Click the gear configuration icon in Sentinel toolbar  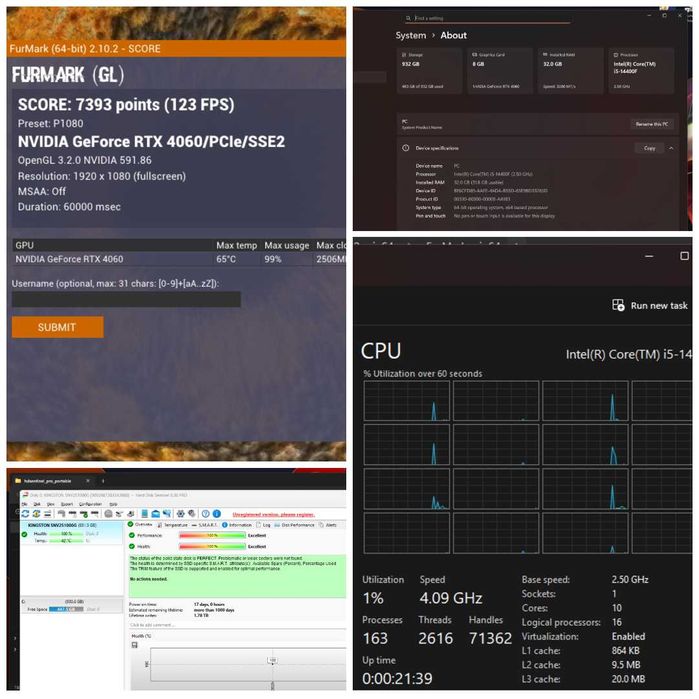tap(181, 514)
